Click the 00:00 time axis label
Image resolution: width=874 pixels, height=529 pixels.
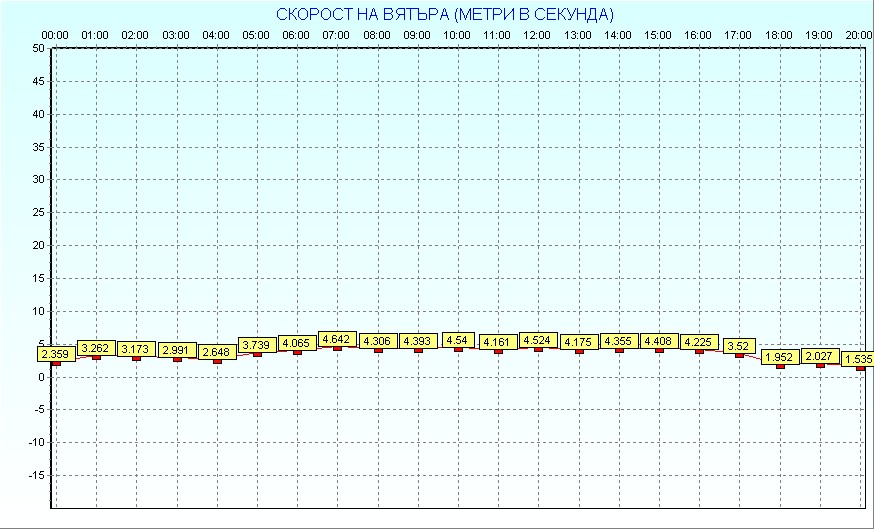[55, 35]
